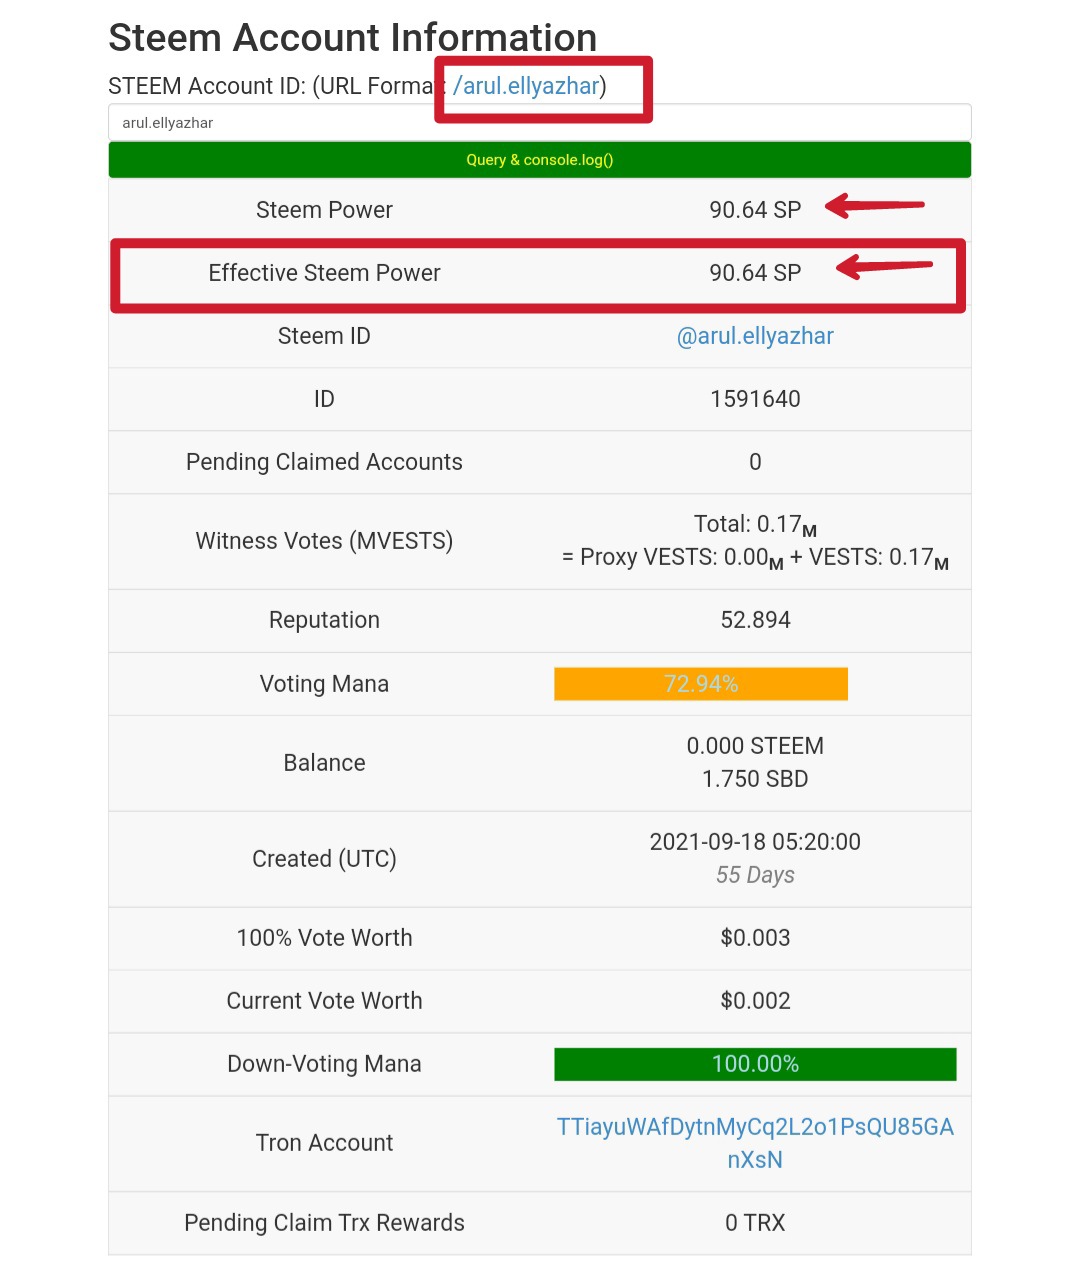Select the Effective Steem Power value
This screenshot has height=1267, width=1080.
755,273
